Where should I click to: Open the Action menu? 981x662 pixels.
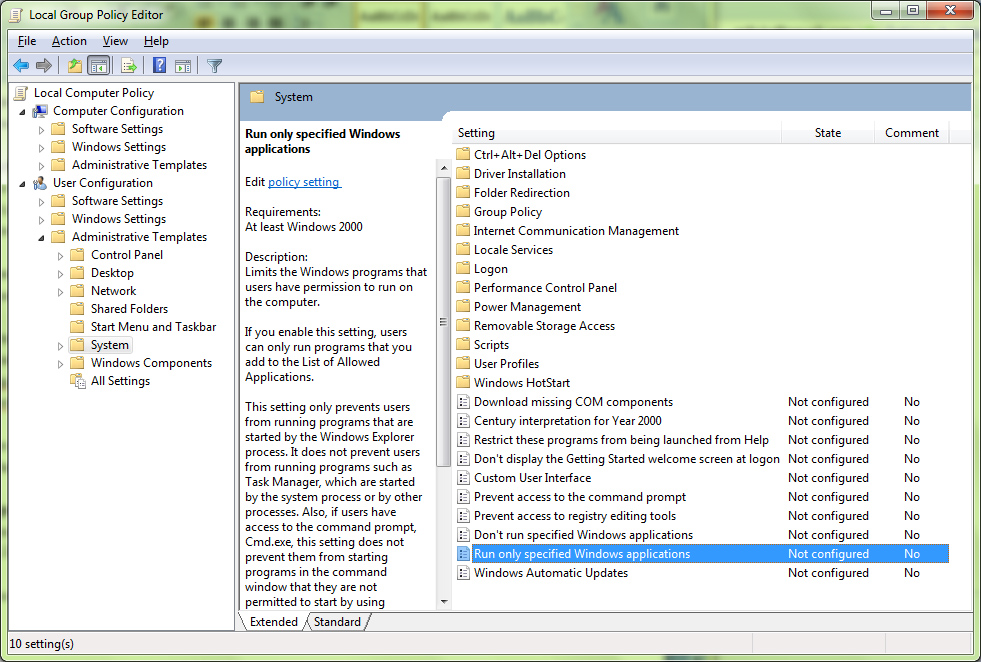(x=69, y=41)
